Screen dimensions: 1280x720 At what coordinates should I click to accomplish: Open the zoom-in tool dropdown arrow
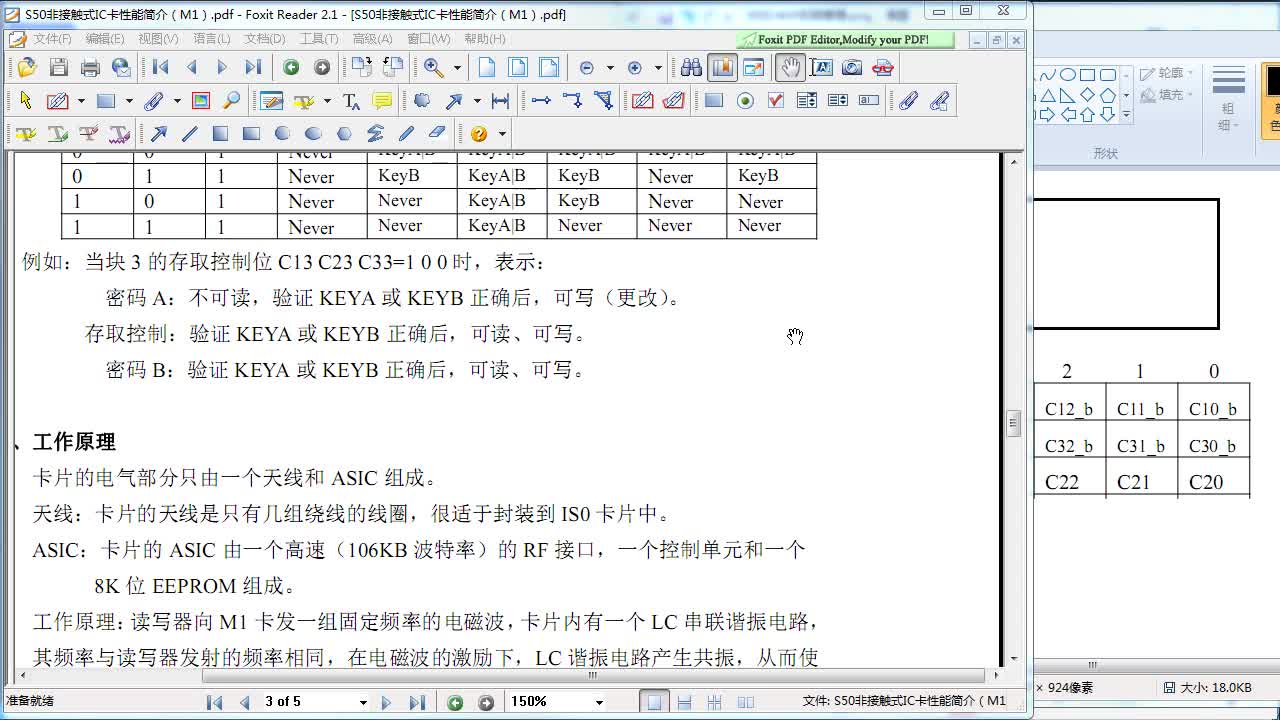tap(457, 68)
